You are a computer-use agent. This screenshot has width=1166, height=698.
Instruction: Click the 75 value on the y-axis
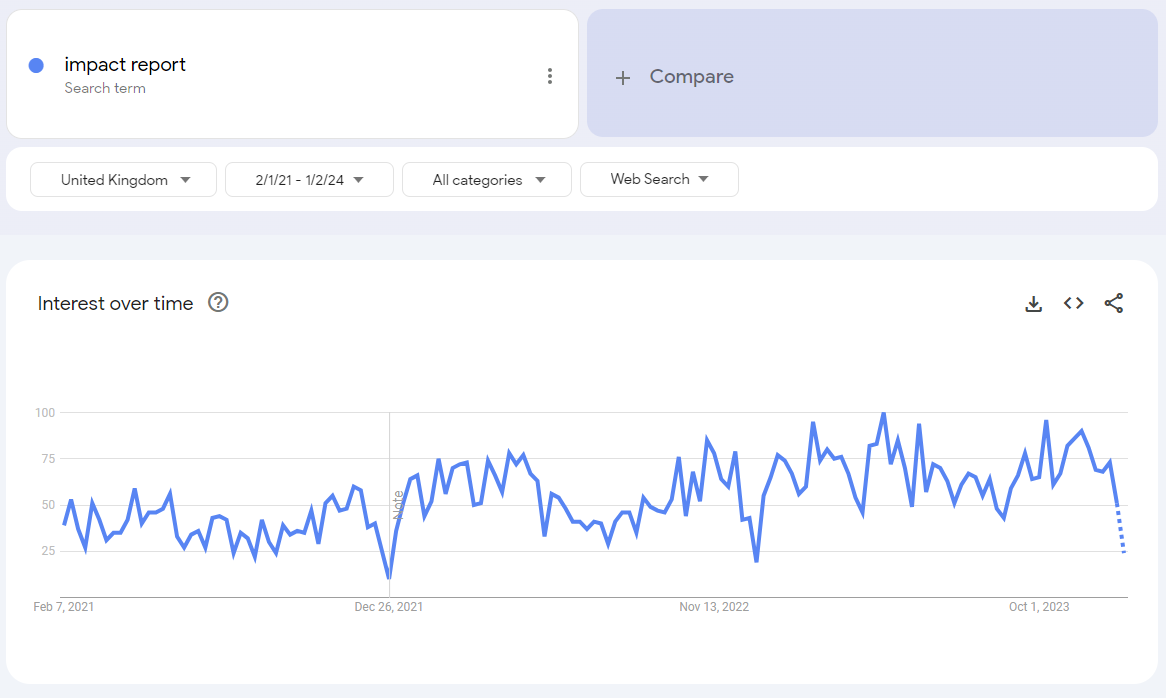(x=48, y=459)
